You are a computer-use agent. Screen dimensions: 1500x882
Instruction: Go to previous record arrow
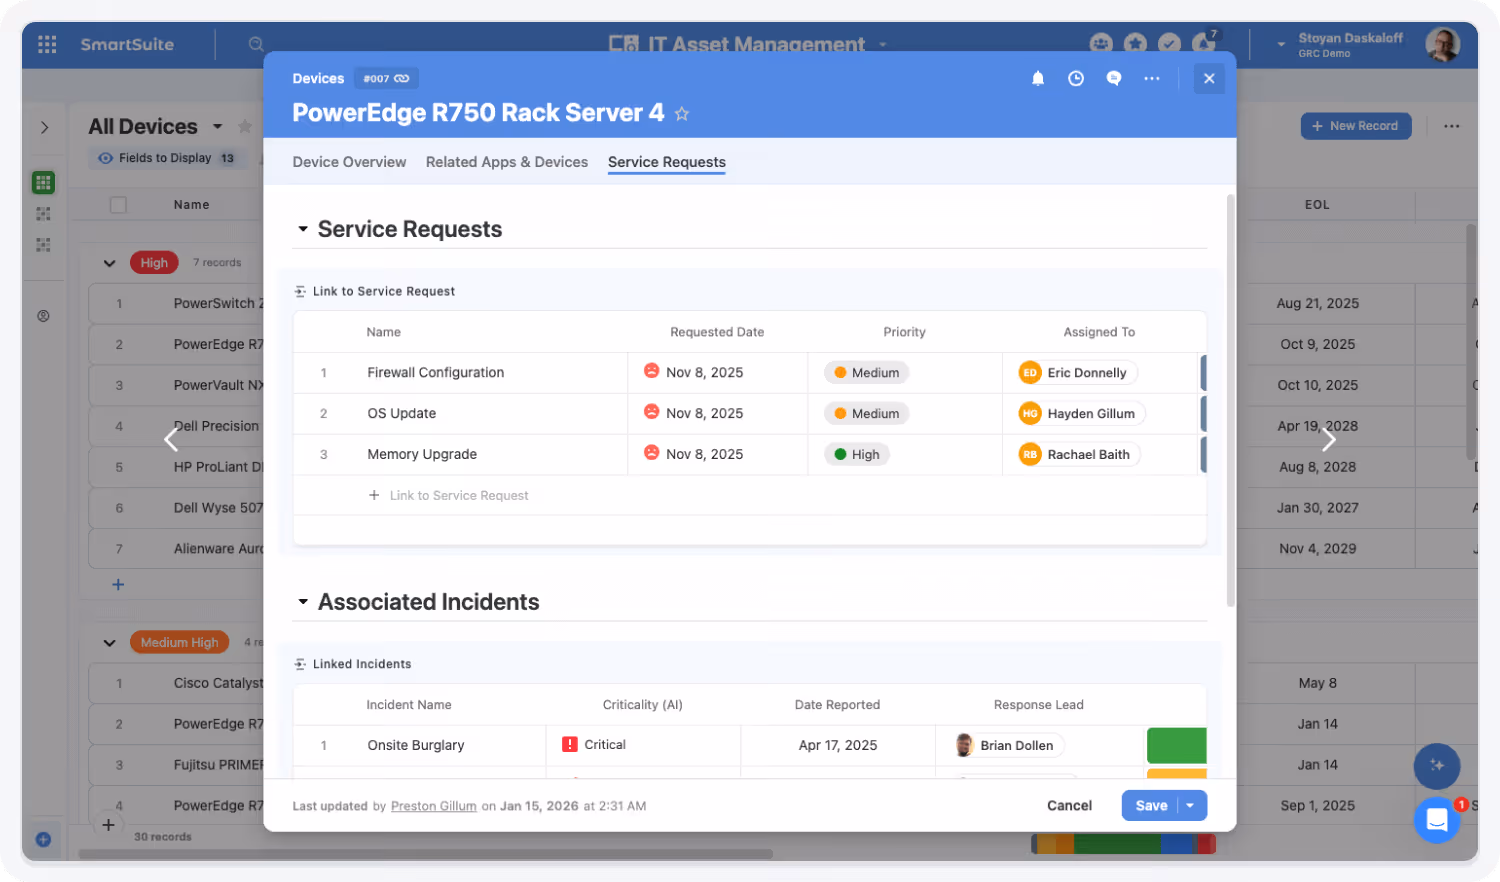(x=171, y=440)
